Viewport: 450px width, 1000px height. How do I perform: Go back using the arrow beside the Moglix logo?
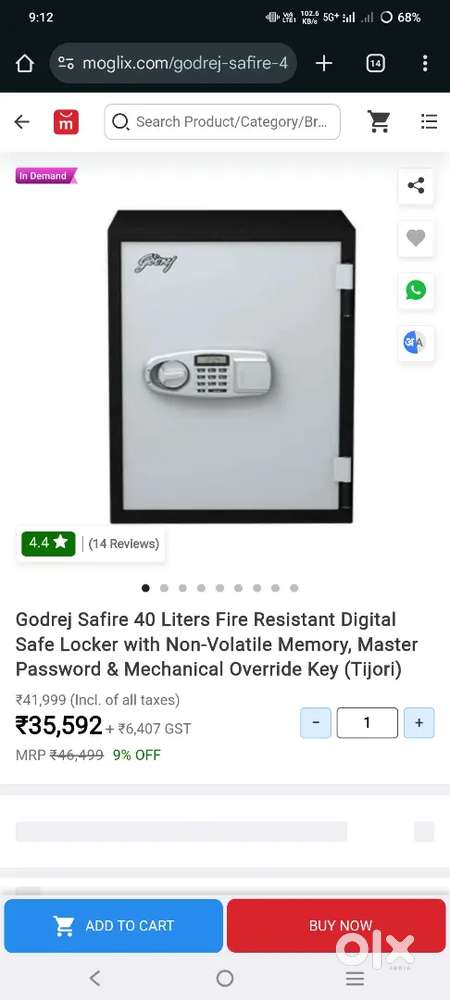tap(22, 122)
